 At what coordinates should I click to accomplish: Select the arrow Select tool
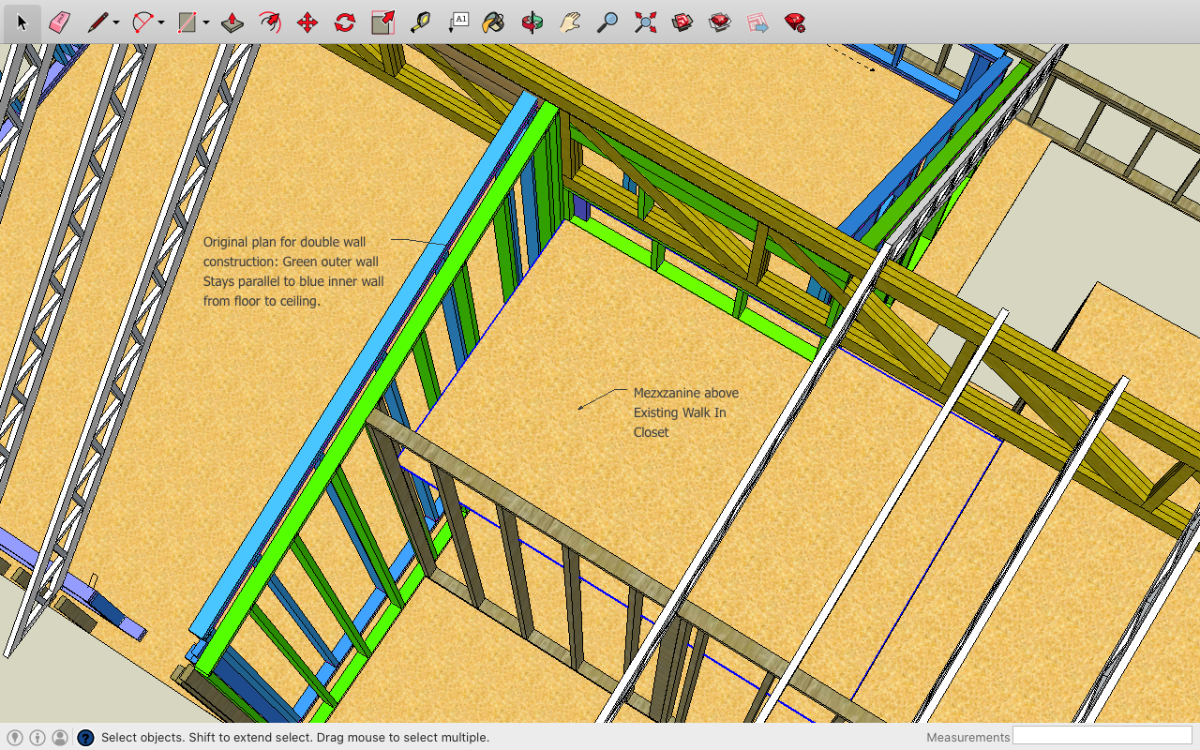coord(22,22)
